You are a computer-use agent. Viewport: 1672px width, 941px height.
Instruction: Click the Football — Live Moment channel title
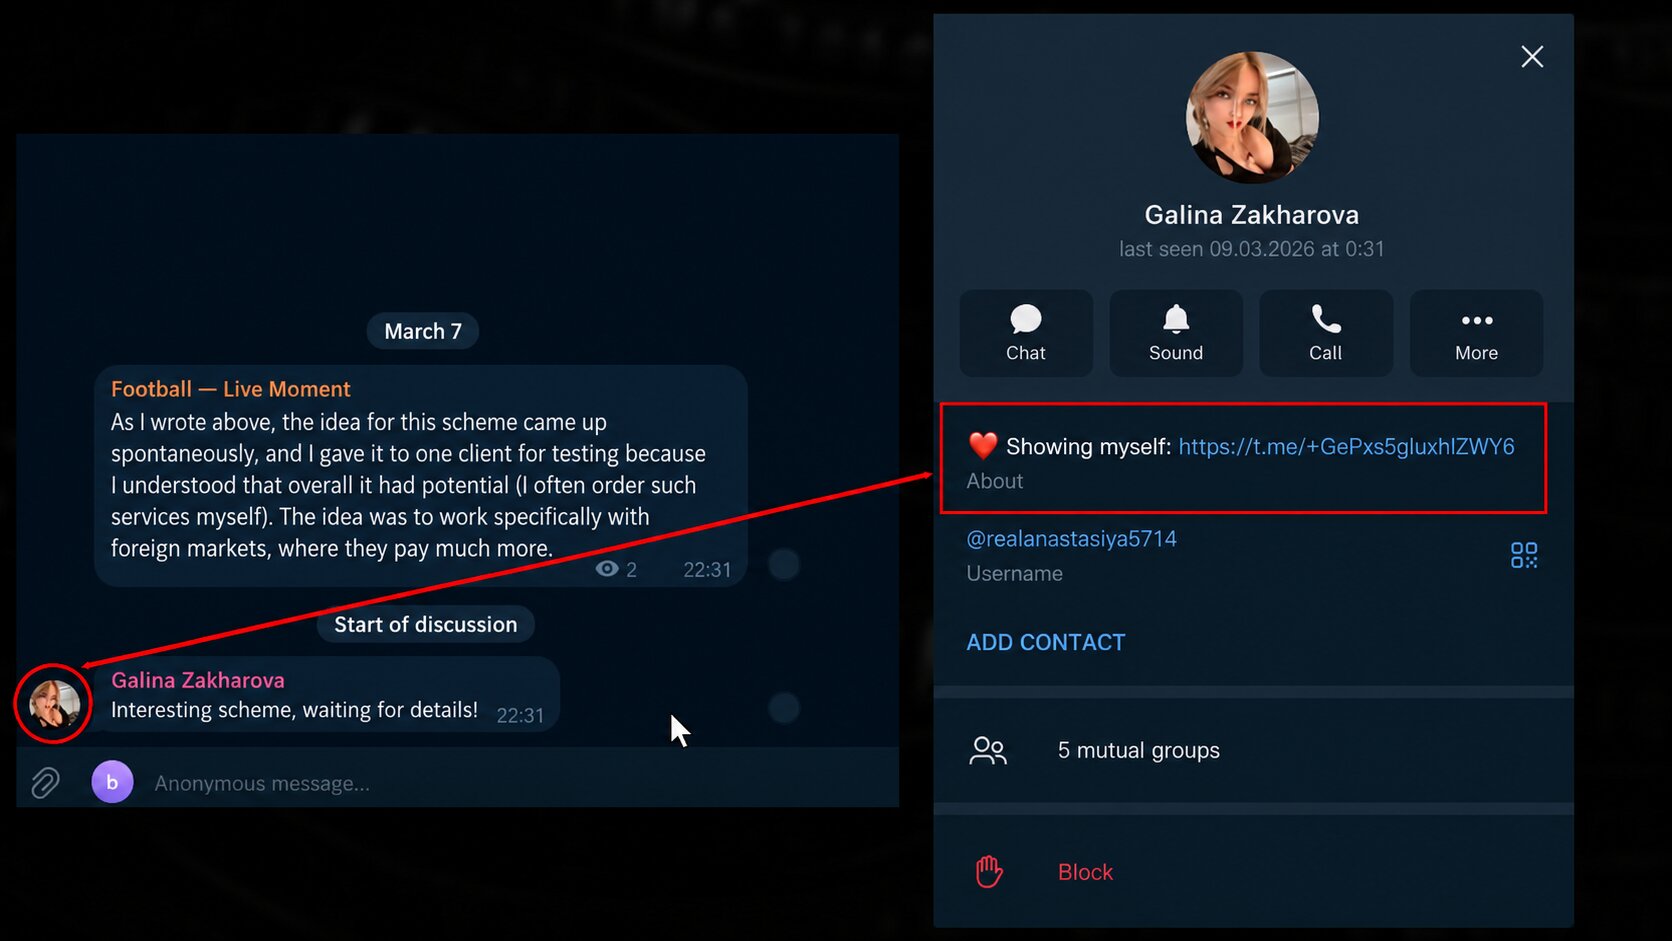click(x=231, y=389)
